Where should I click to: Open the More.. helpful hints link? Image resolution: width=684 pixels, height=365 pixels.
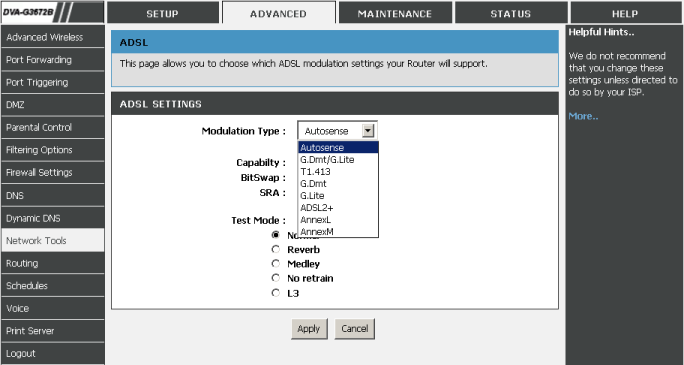(x=583, y=116)
